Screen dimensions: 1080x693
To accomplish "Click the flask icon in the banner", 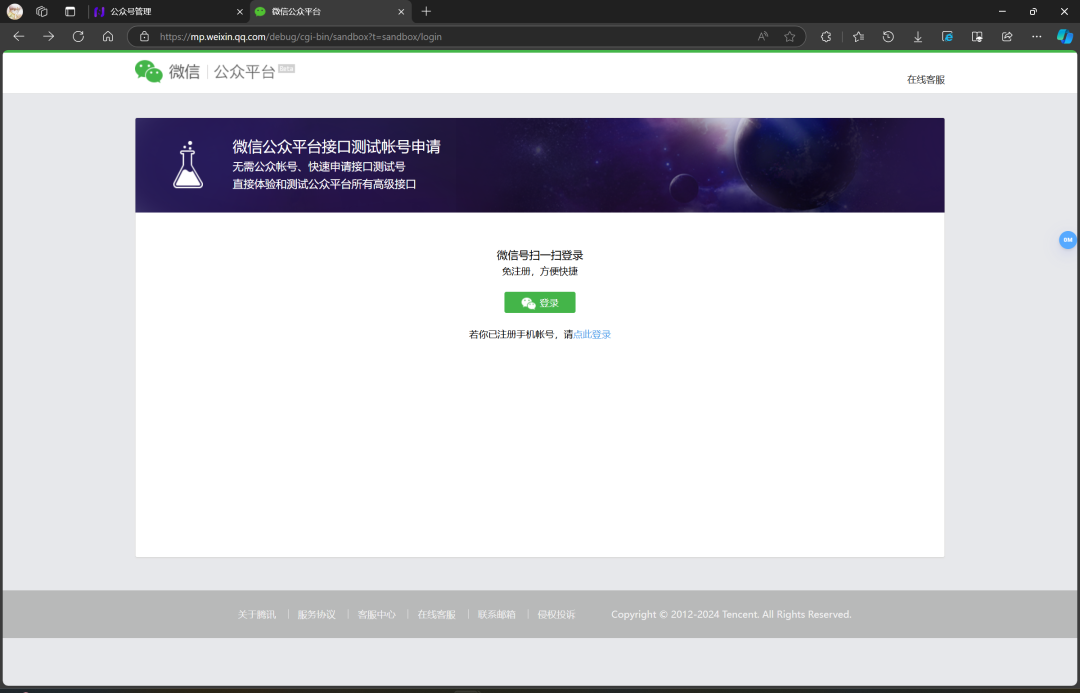I will pyautogui.click(x=187, y=165).
